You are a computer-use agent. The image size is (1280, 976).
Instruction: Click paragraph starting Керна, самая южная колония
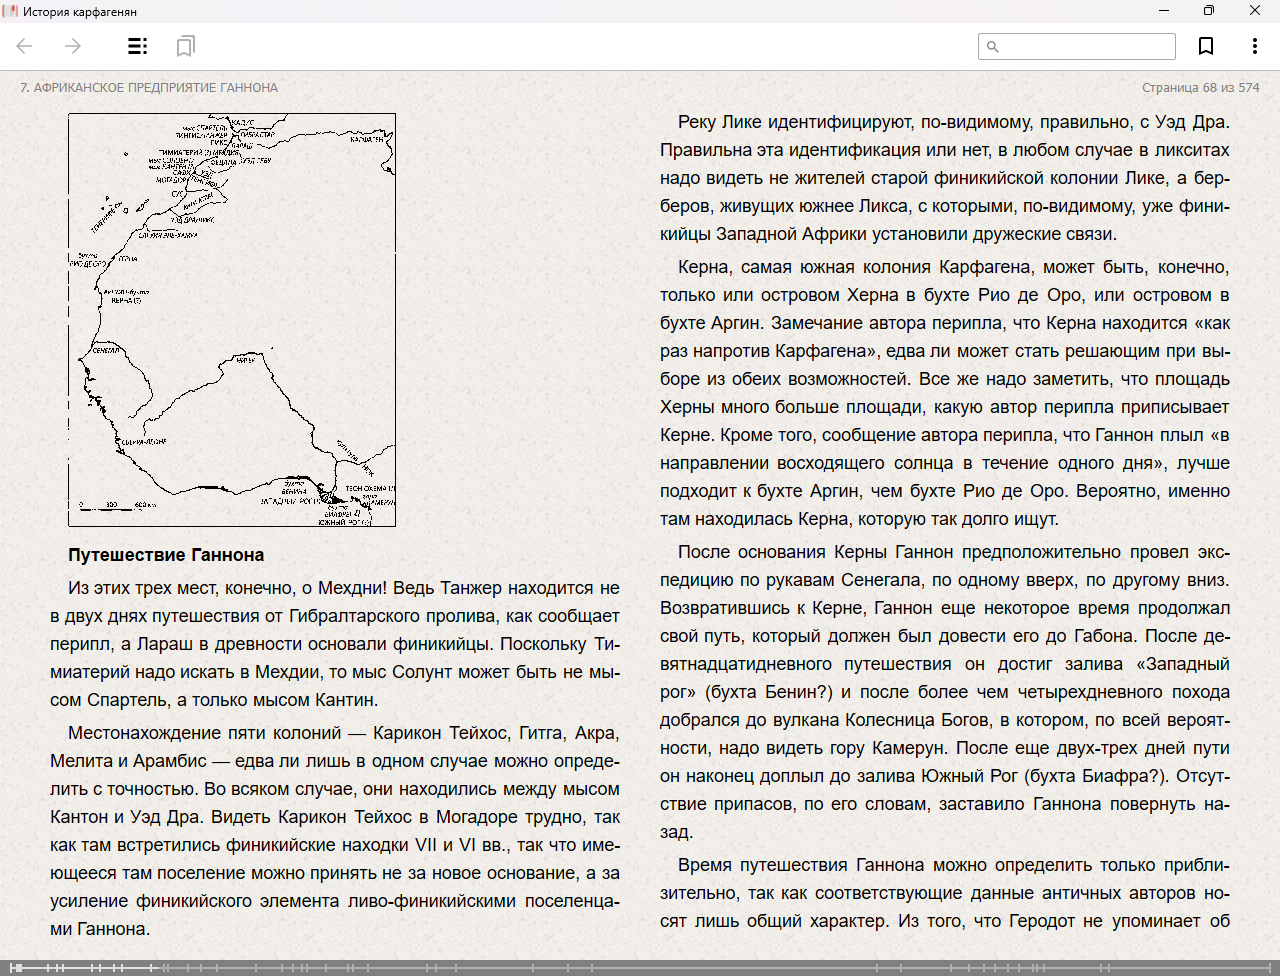click(x=944, y=392)
